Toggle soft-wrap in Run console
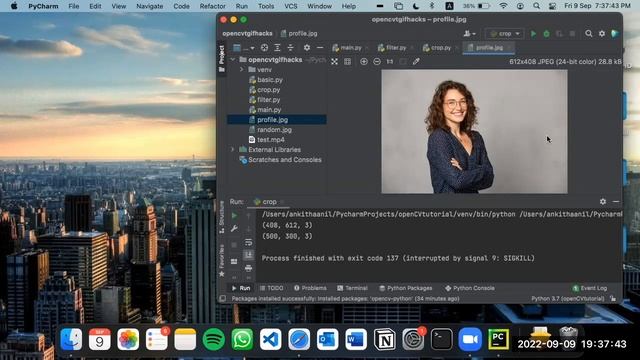This screenshot has width=640, height=360. click(x=248, y=242)
